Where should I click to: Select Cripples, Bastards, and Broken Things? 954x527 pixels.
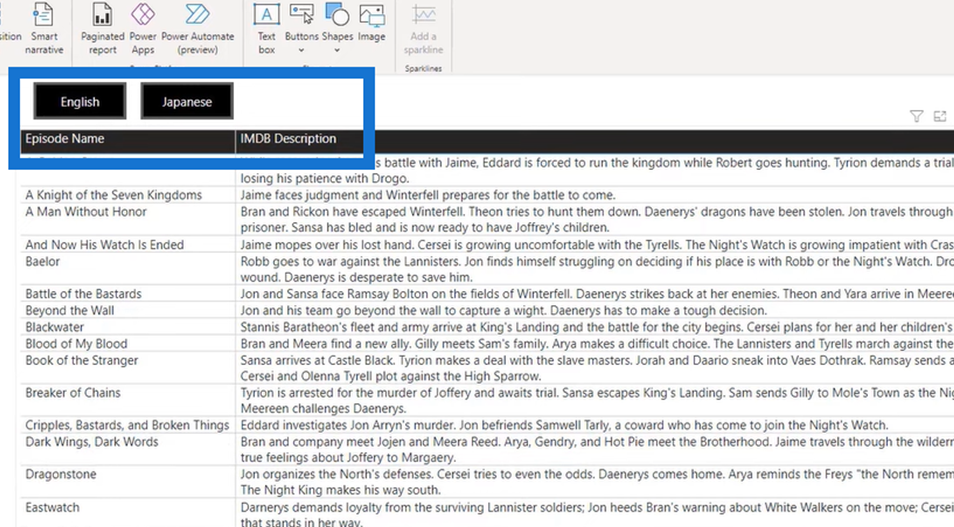(x=127, y=425)
